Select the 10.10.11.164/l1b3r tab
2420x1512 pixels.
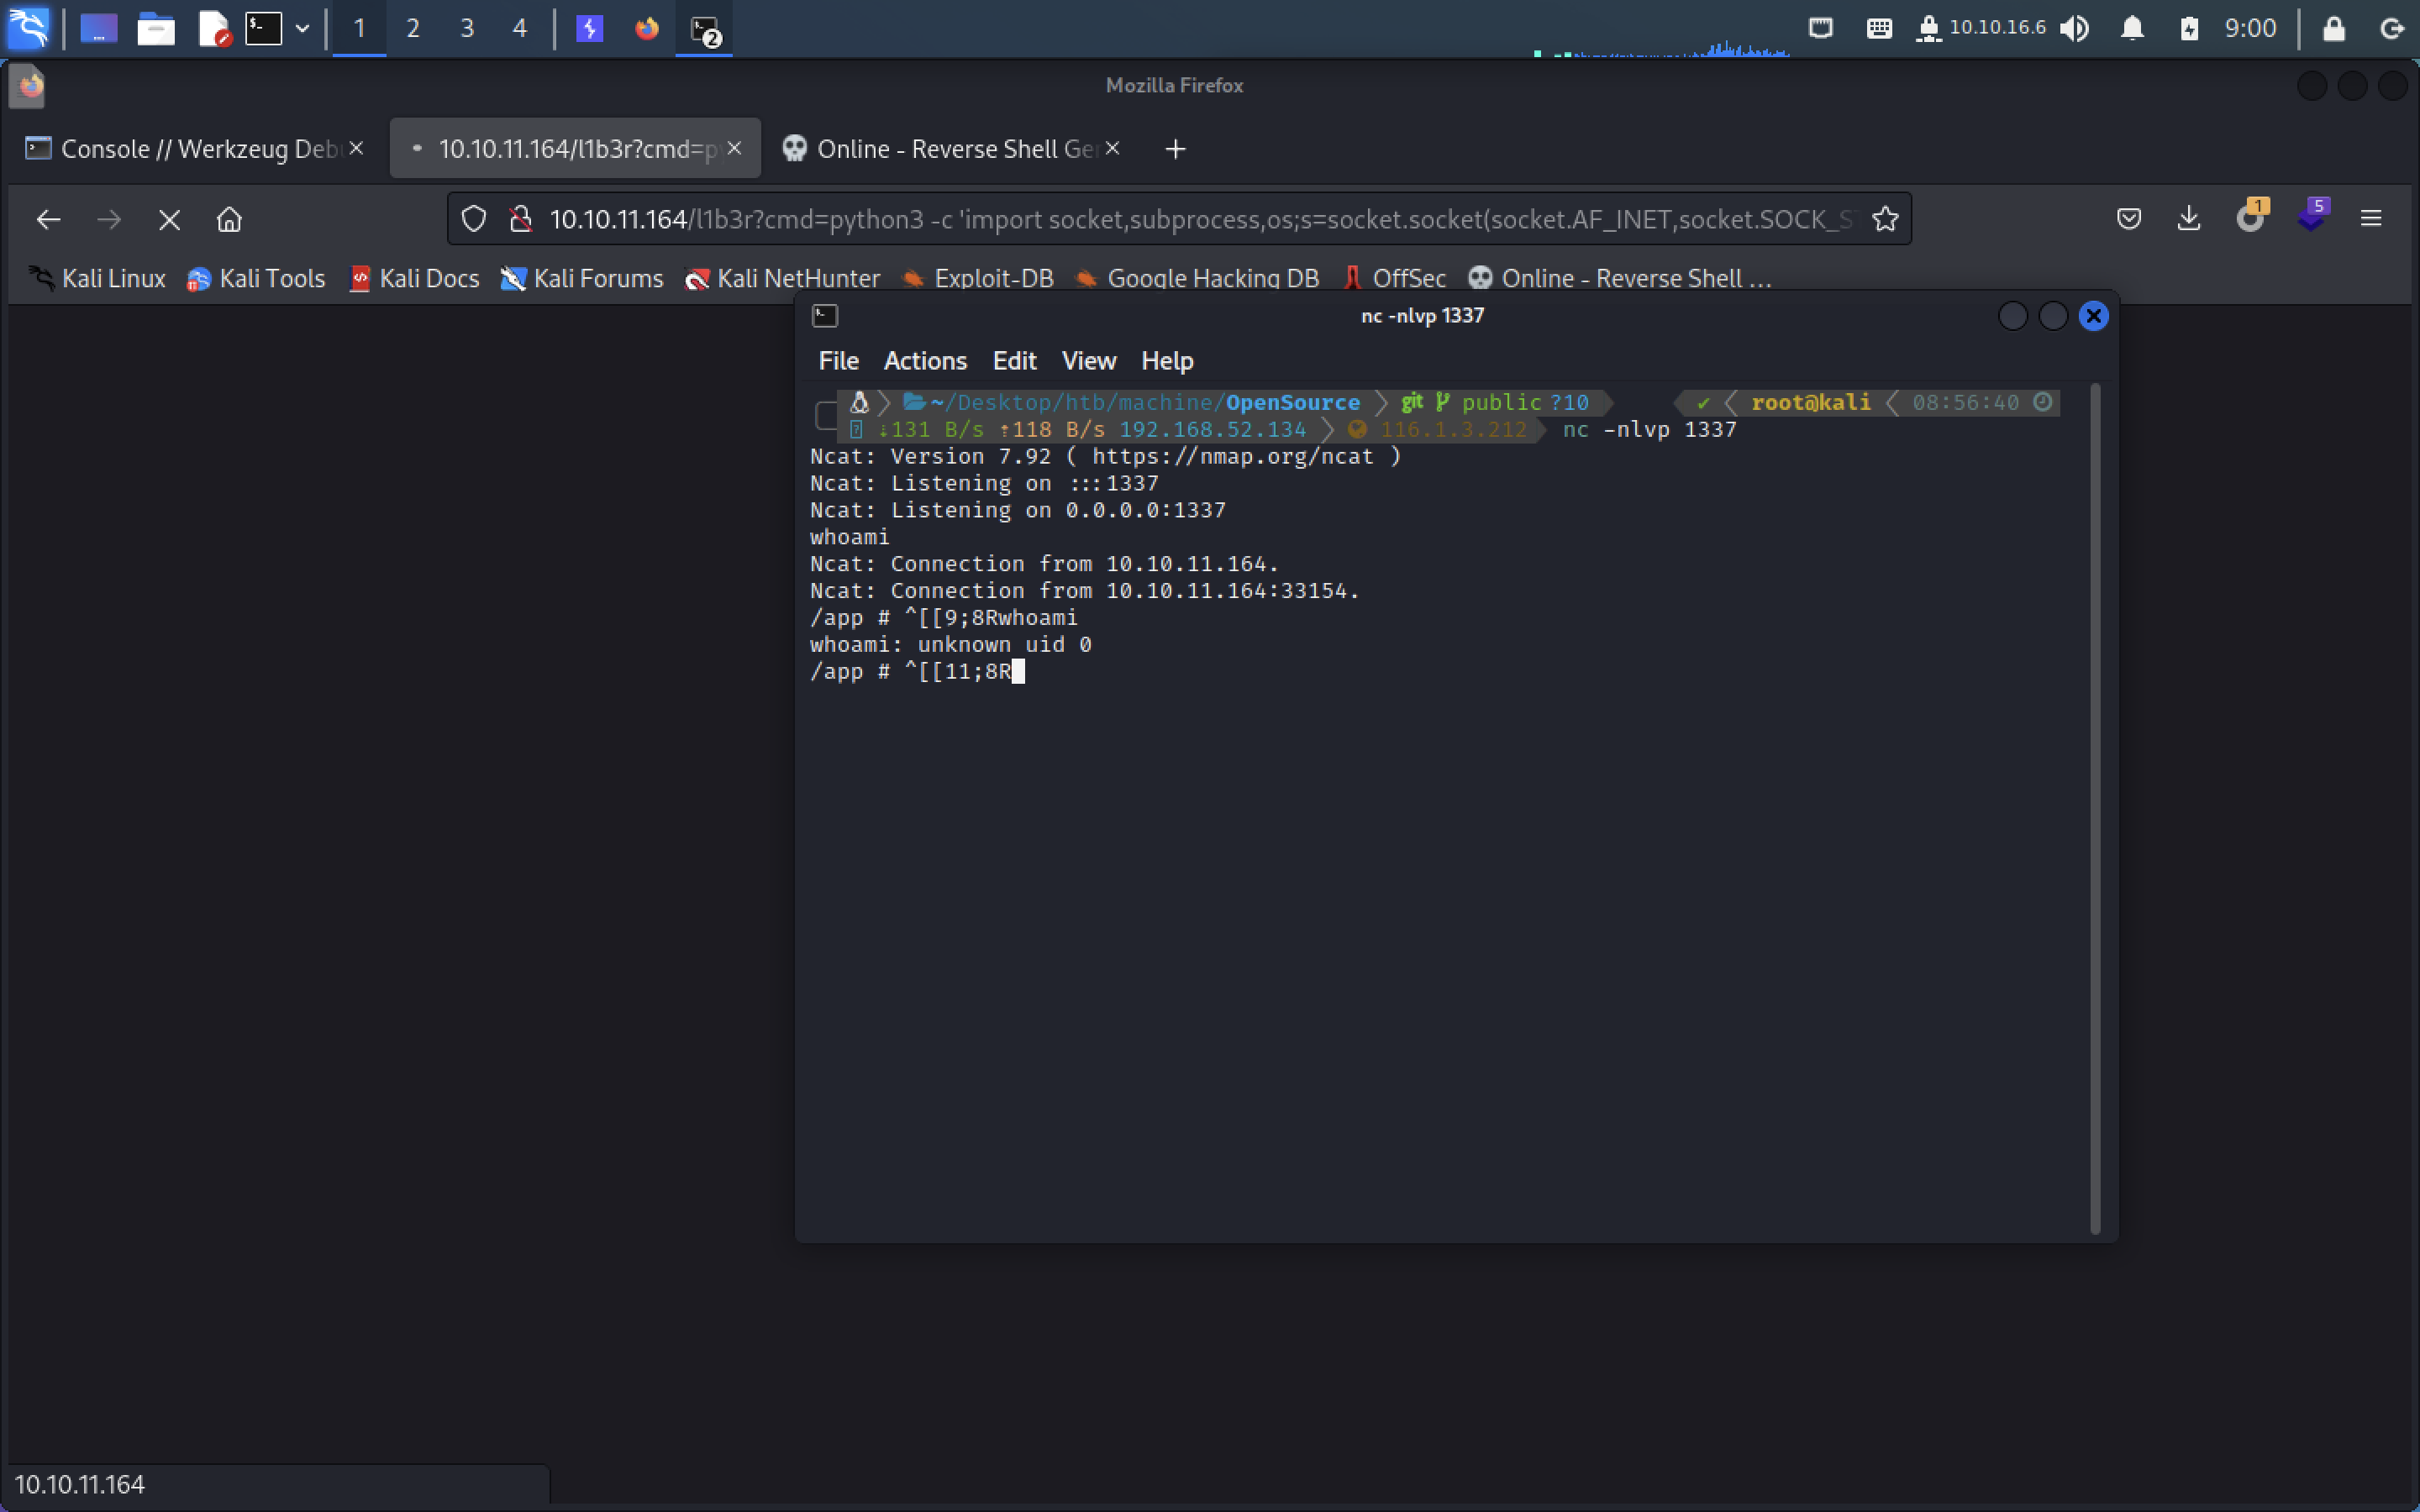(575, 149)
